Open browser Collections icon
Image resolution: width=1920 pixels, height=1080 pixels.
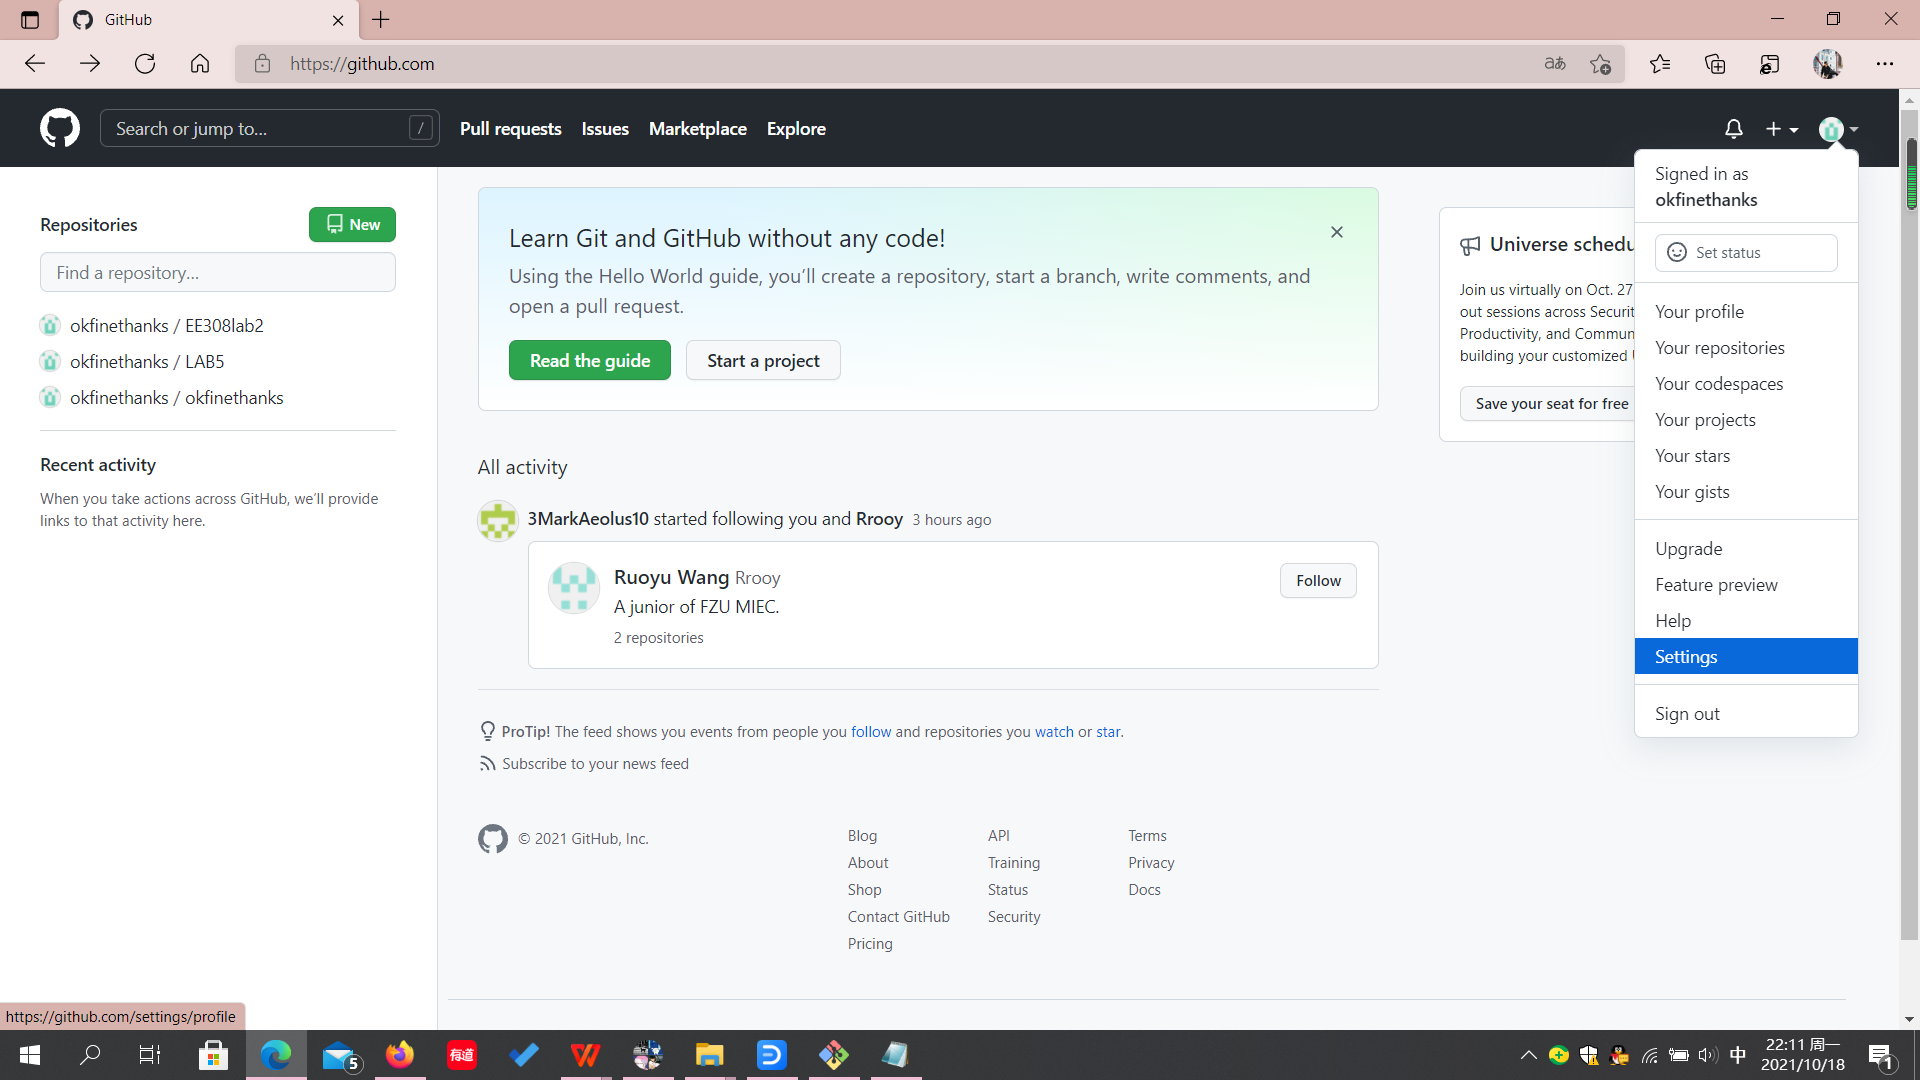click(x=1715, y=64)
